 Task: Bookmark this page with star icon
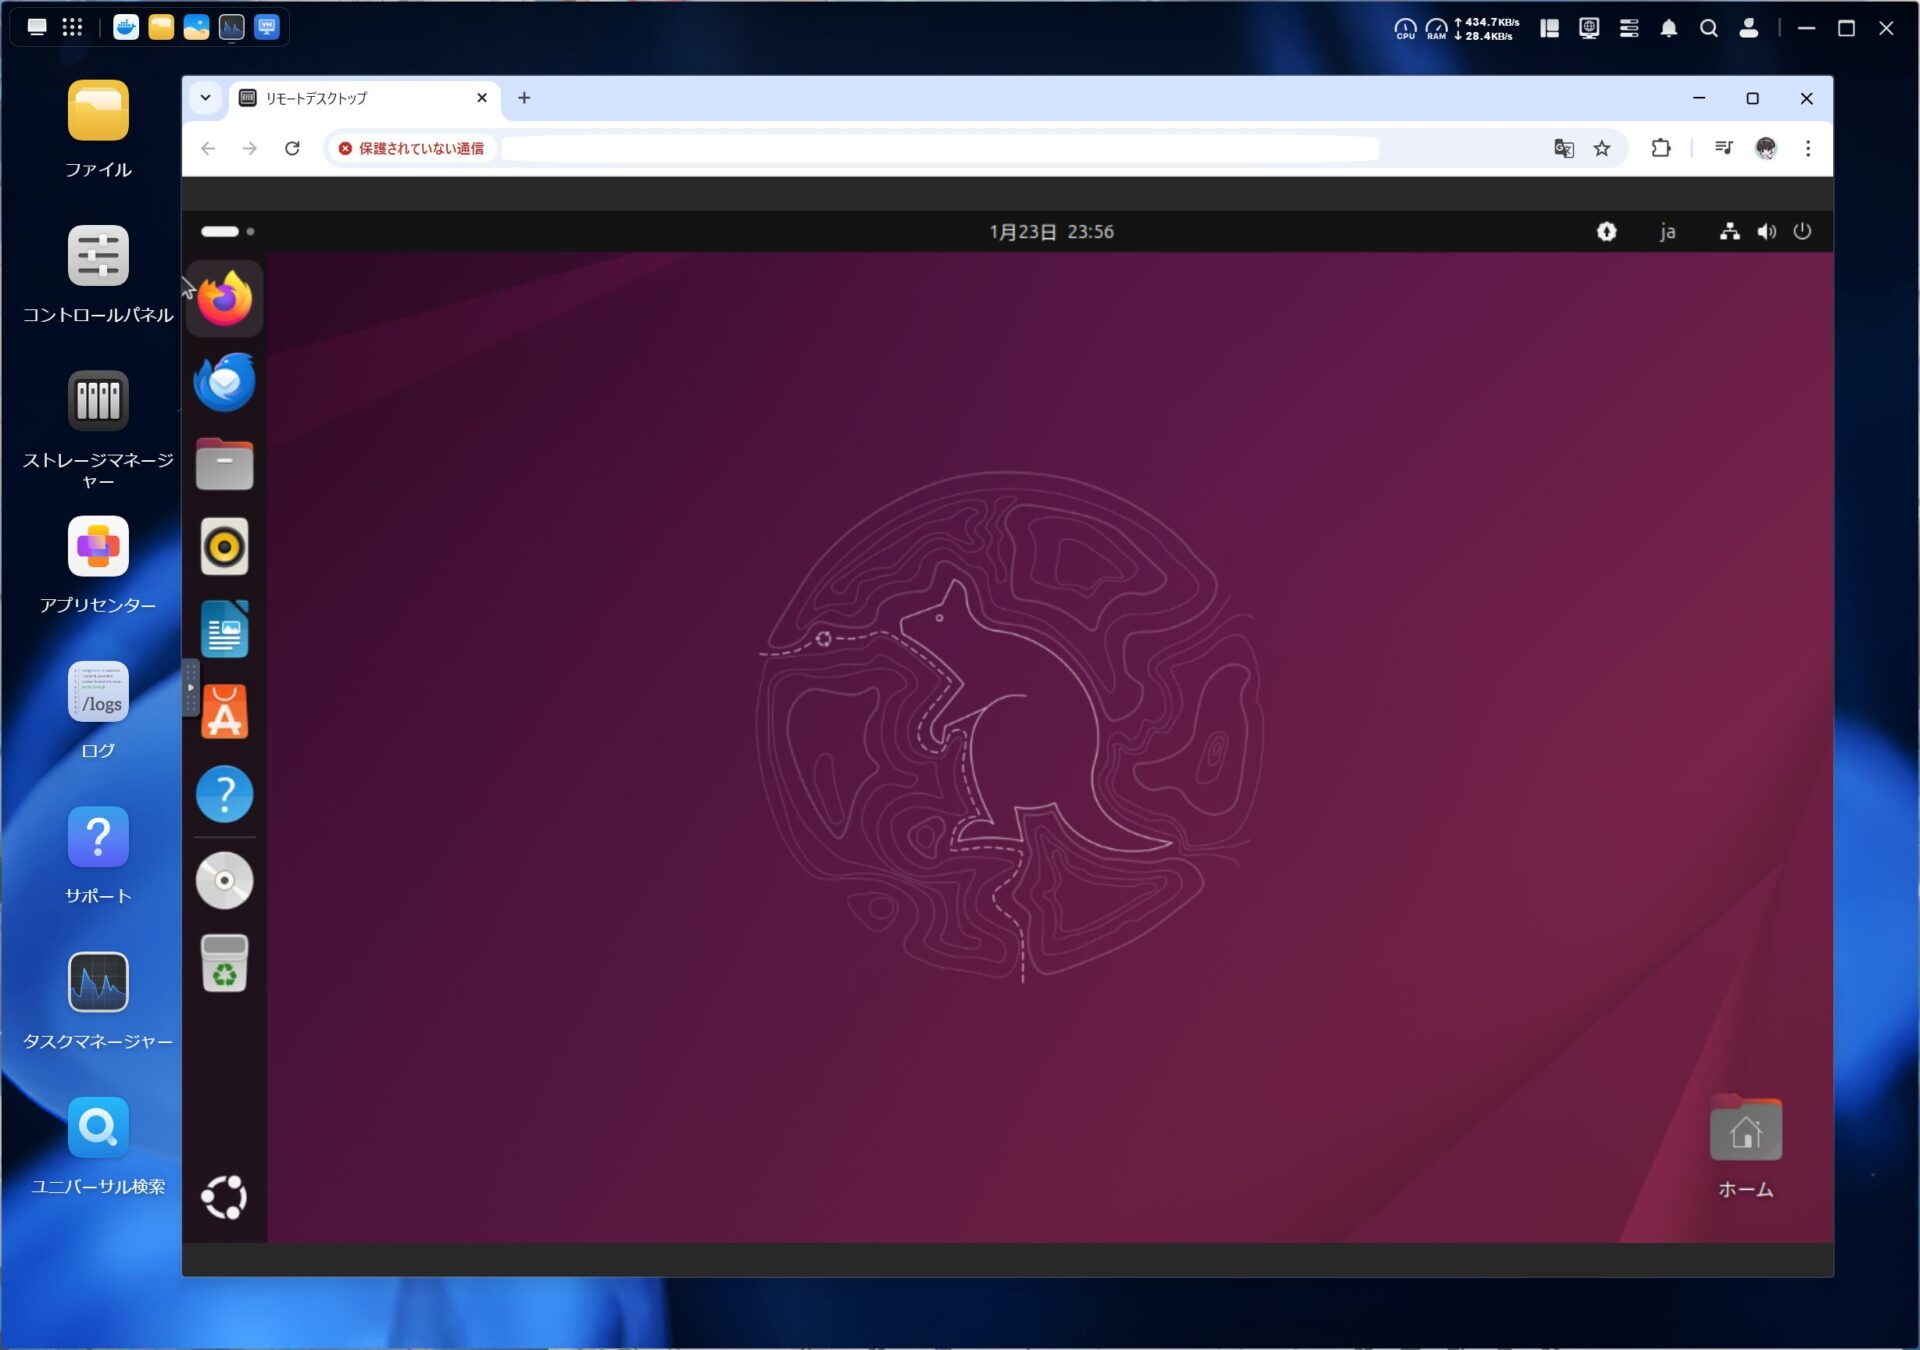coord(1602,149)
